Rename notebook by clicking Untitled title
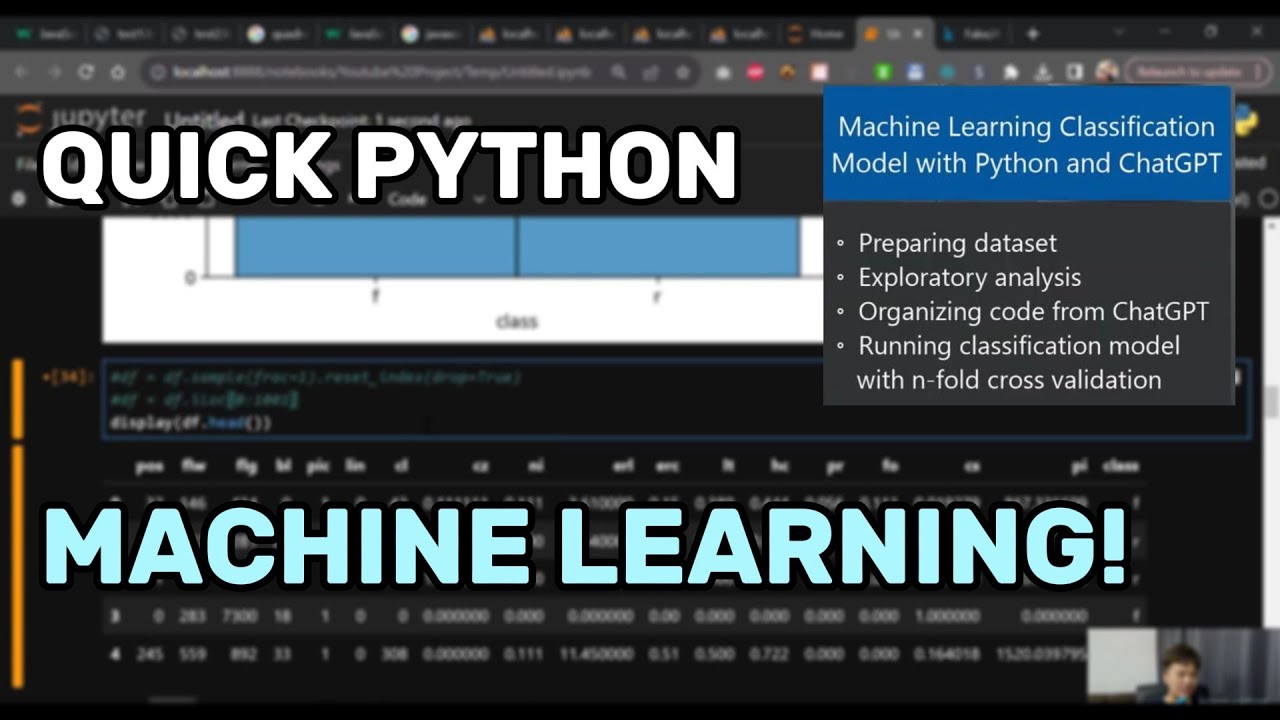 pos(204,119)
